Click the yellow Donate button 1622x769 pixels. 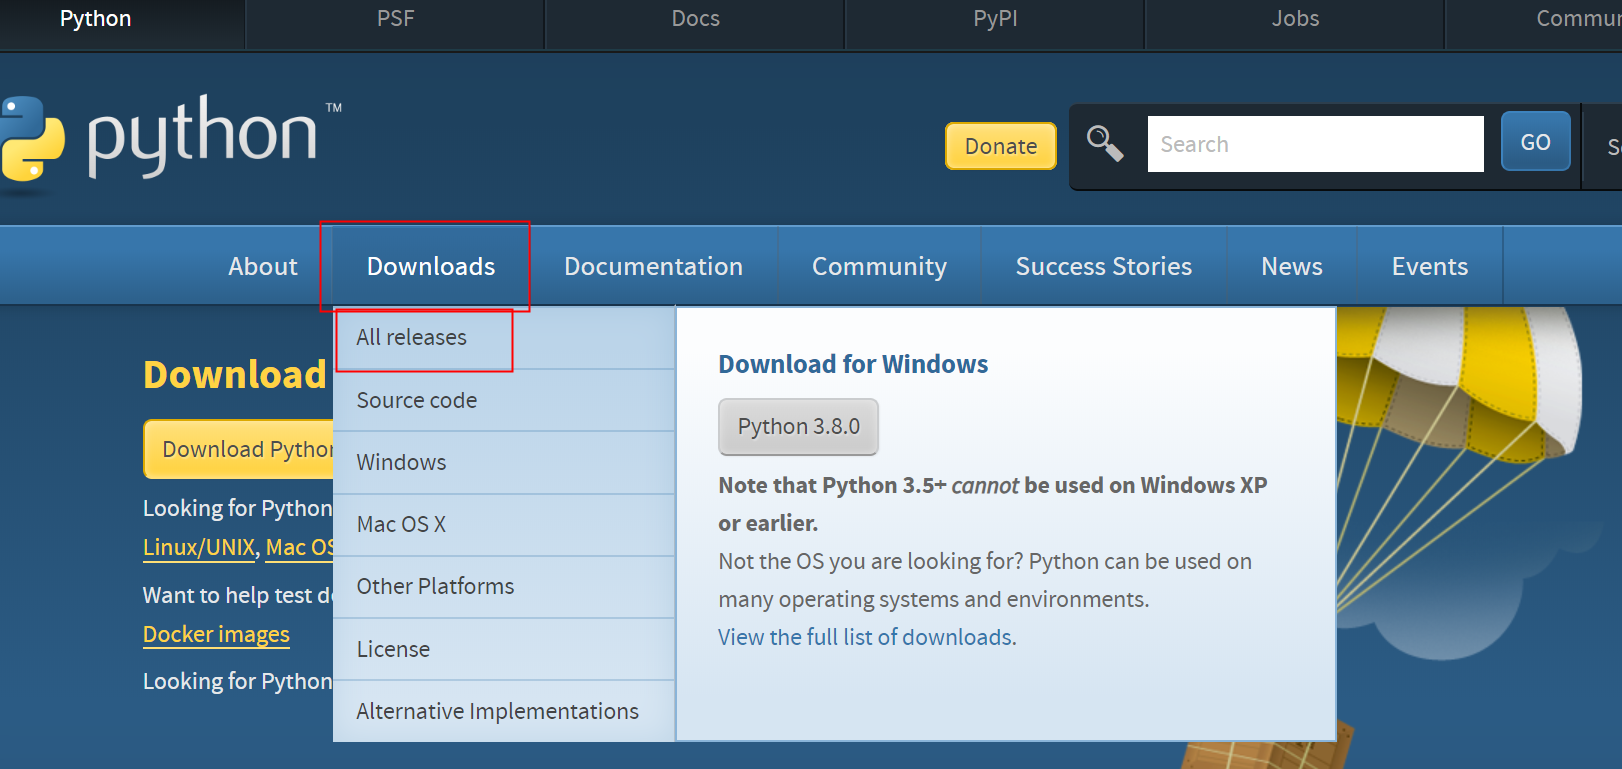1001,146
